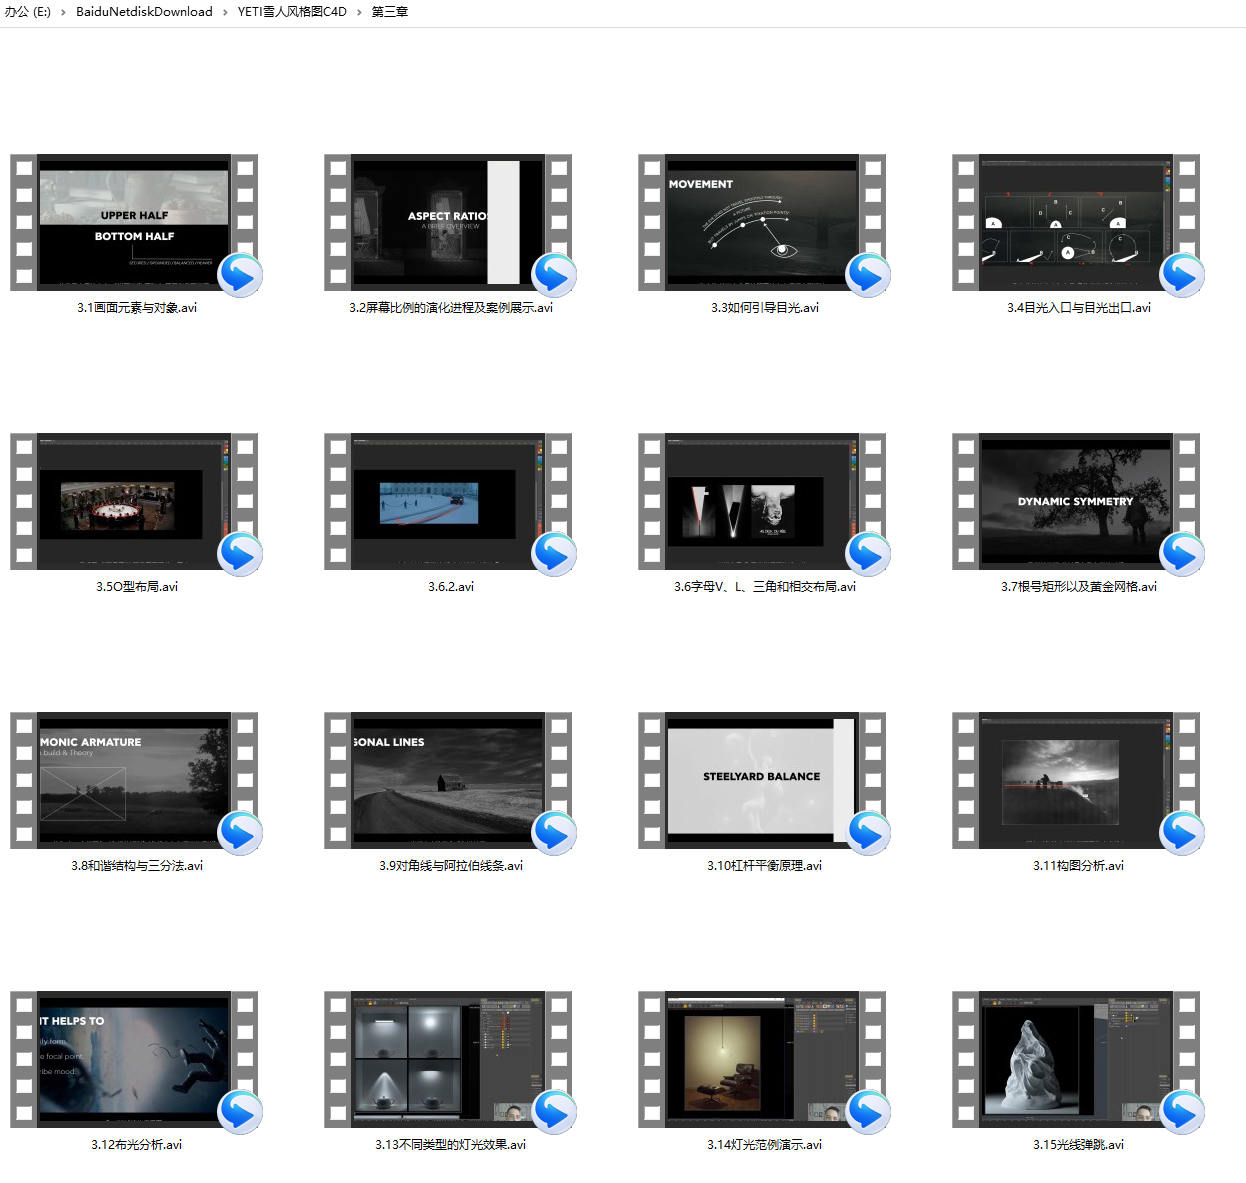Viewport: 1246px width, 1183px height.
Task: Click the file name 3.14灯光范例演示.avi
Action: click(x=764, y=1145)
